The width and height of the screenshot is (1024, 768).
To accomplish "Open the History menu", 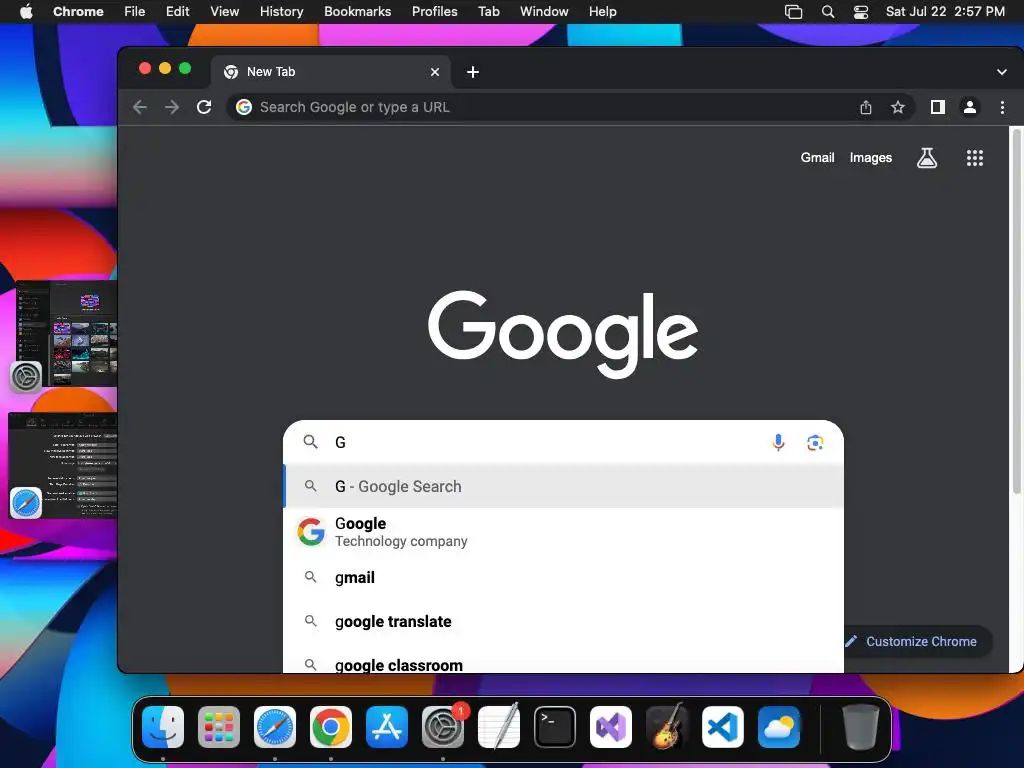I will click(281, 12).
